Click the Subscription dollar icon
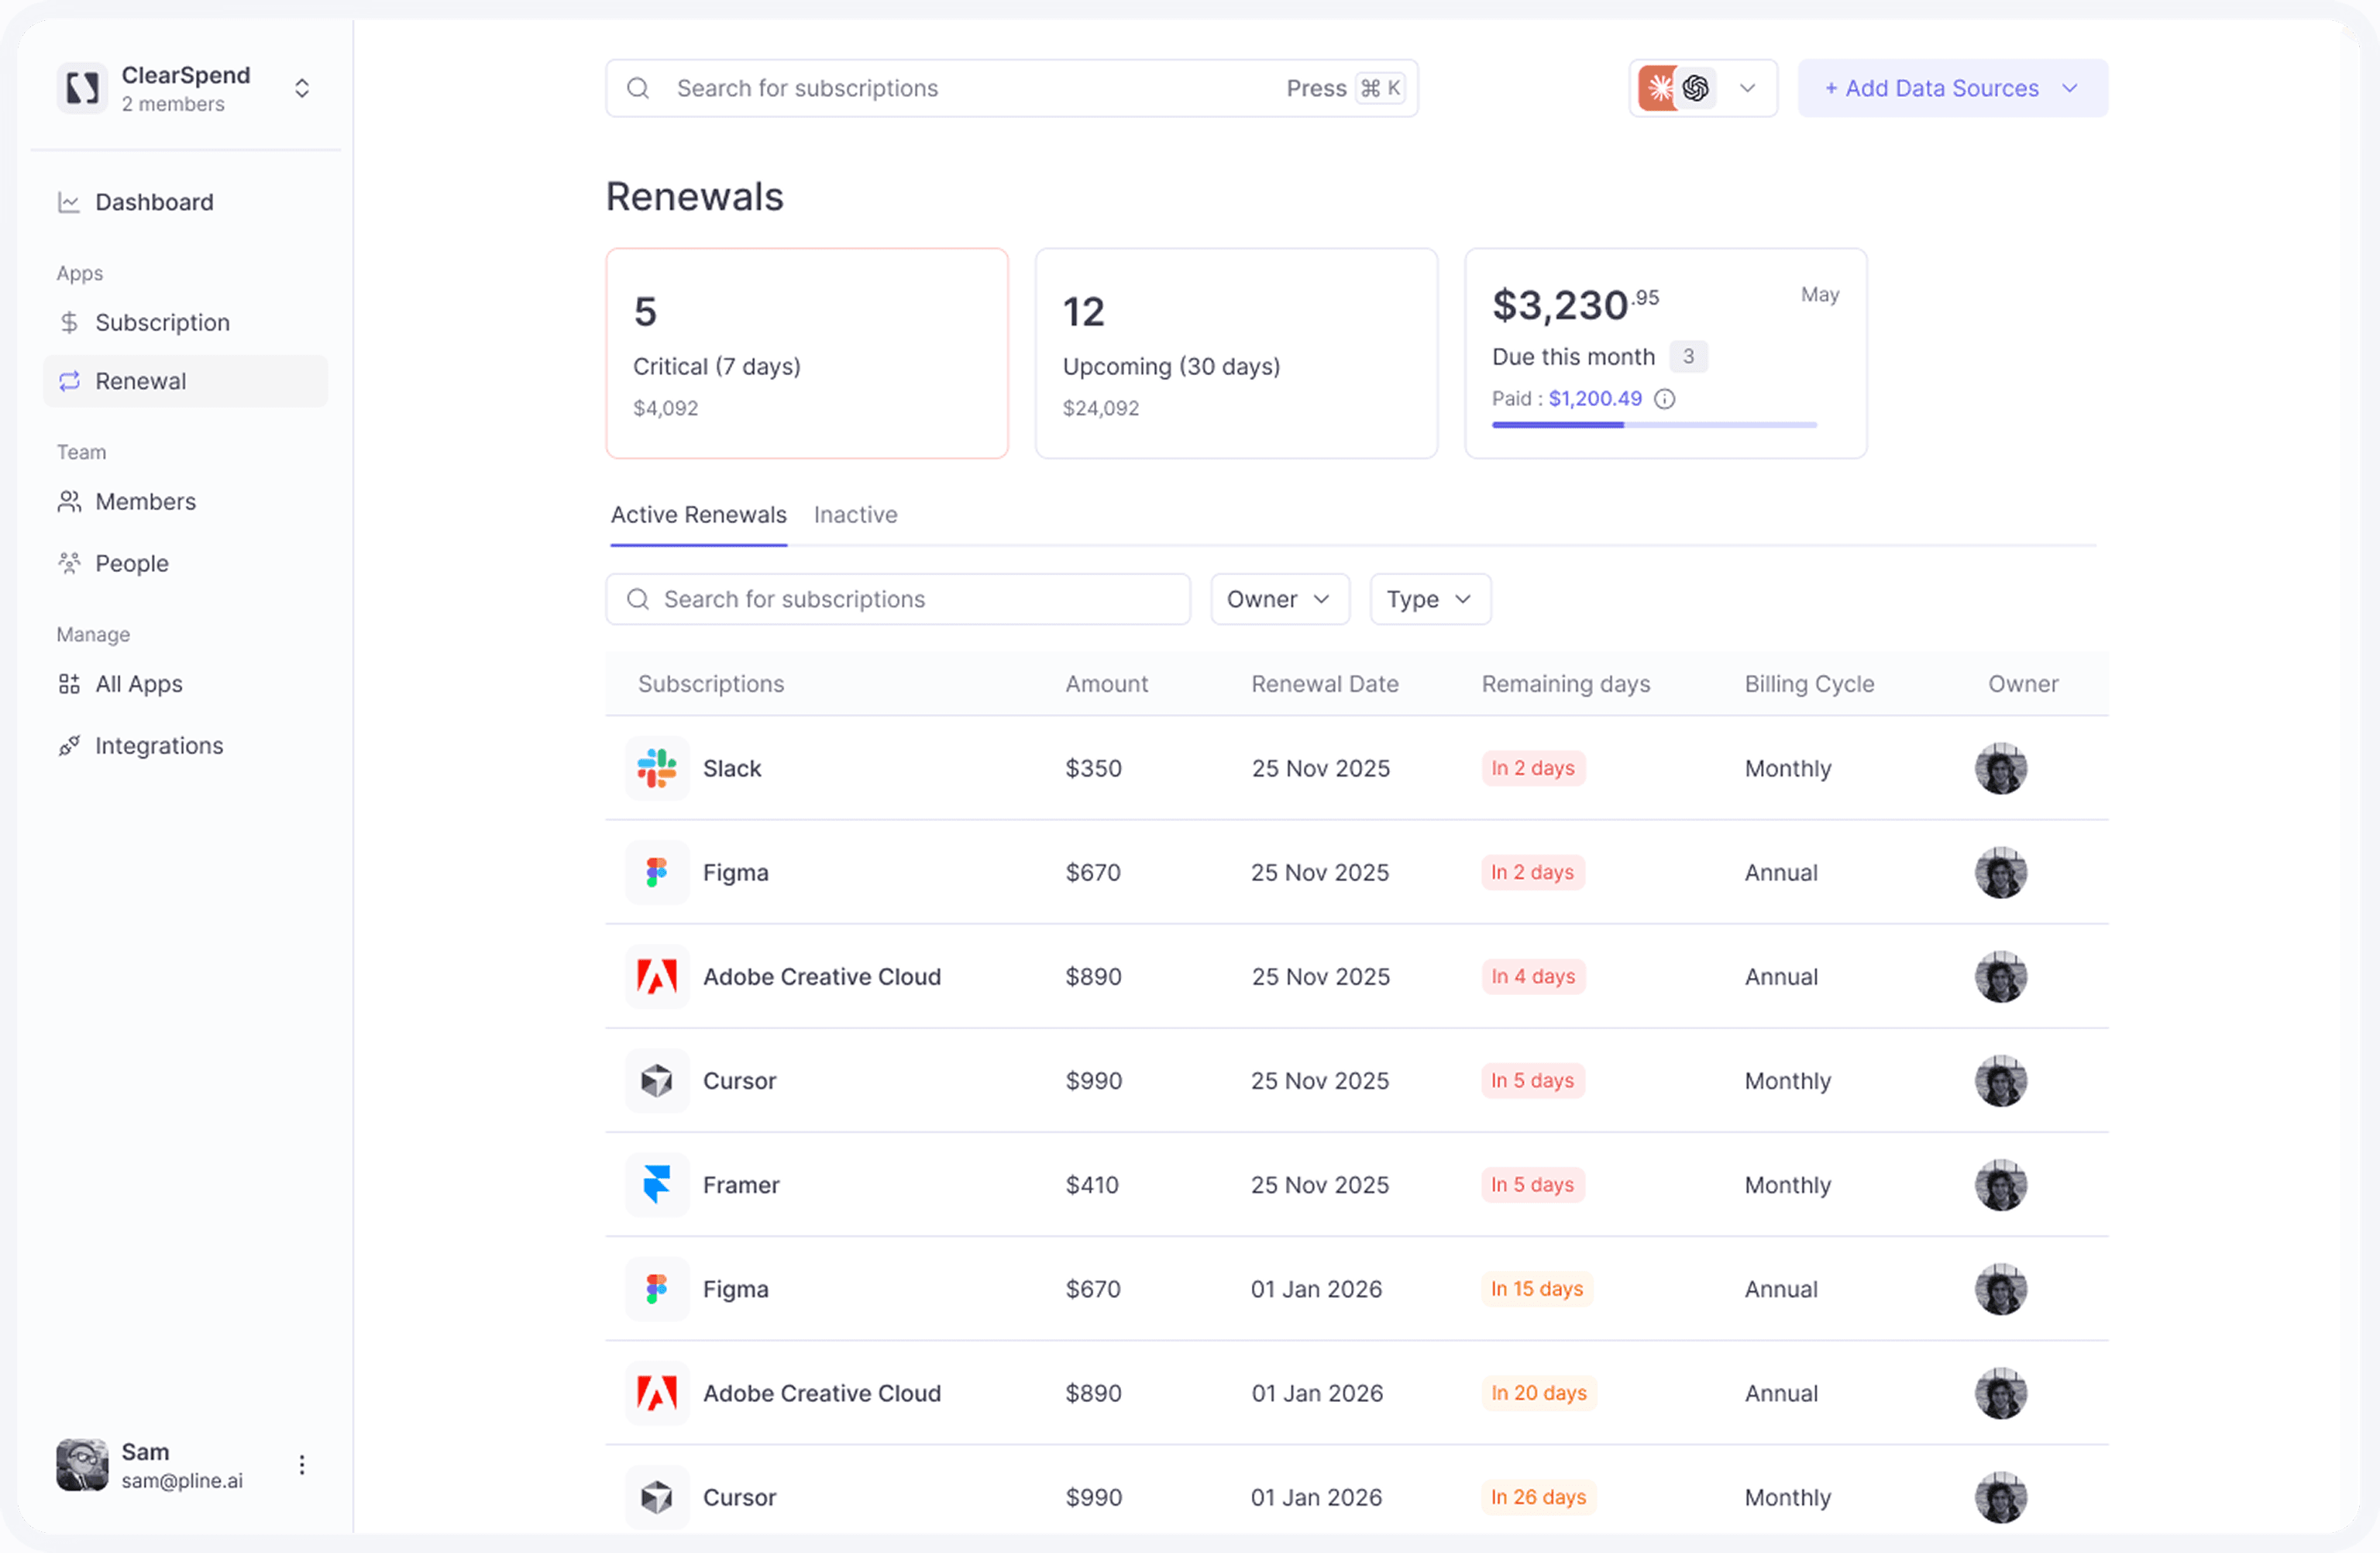The height and width of the screenshot is (1553, 2380). [x=69, y=322]
